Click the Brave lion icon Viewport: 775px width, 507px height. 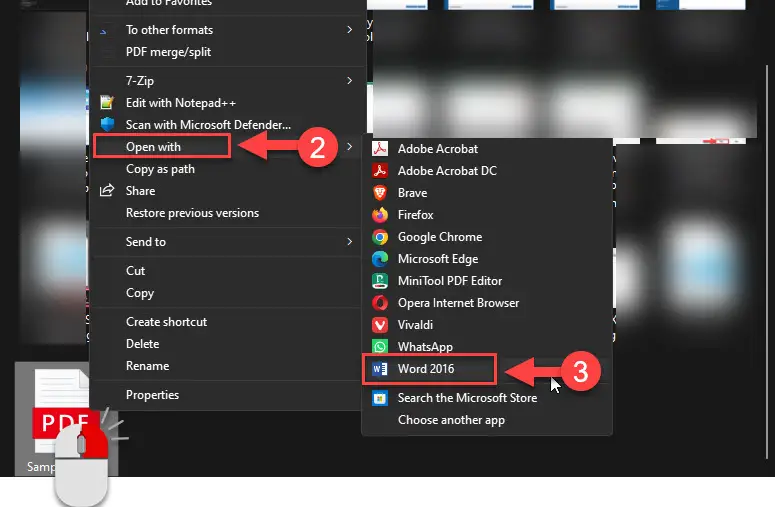(380, 193)
